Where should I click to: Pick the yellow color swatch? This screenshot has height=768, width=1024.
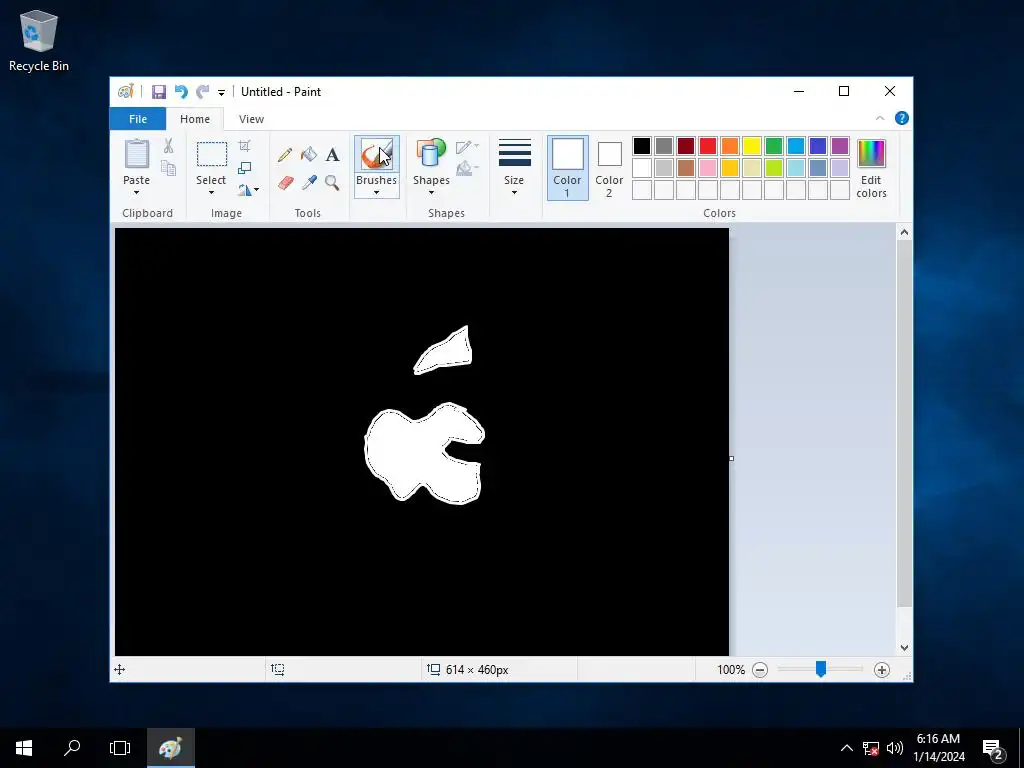tap(752, 146)
